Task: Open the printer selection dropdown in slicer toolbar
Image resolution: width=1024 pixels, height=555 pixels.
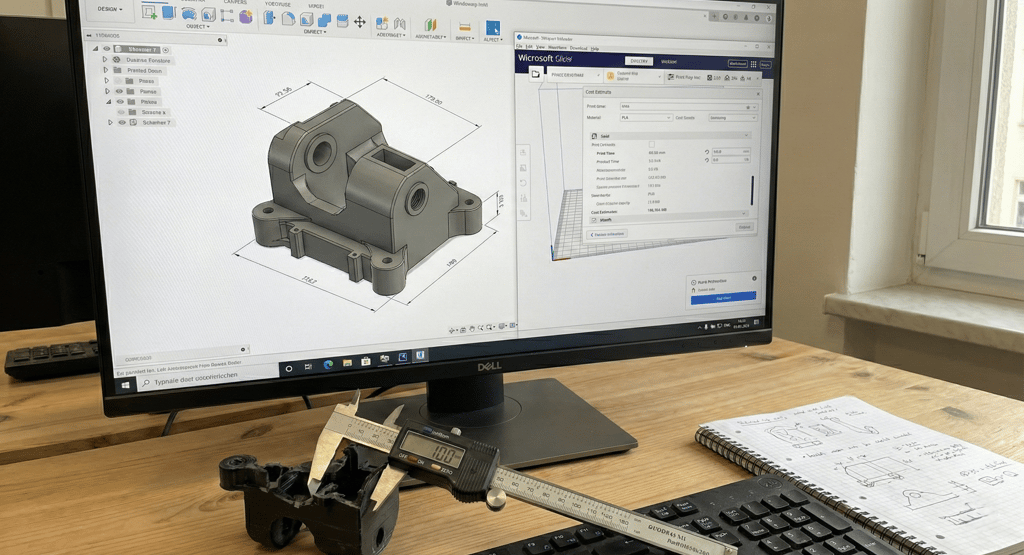Action: click(x=573, y=75)
